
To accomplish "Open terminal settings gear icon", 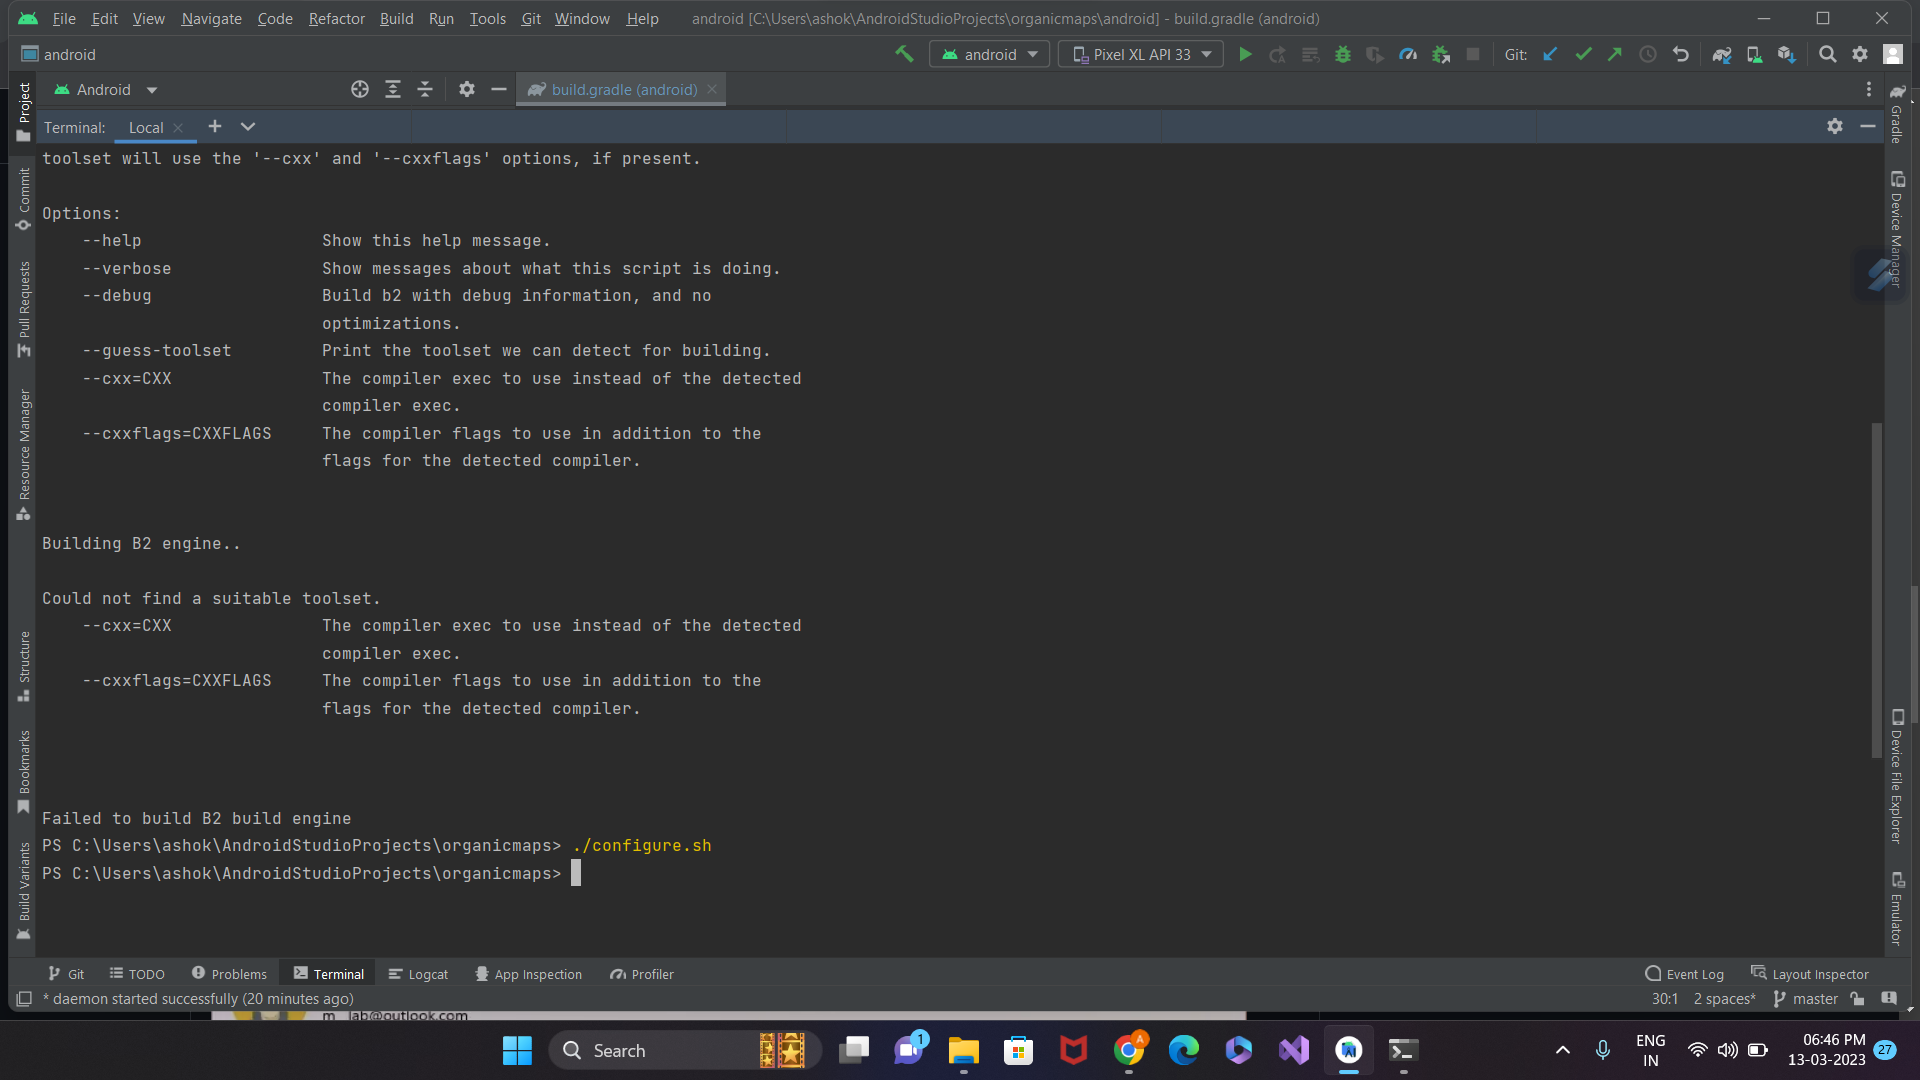I will point(1835,126).
